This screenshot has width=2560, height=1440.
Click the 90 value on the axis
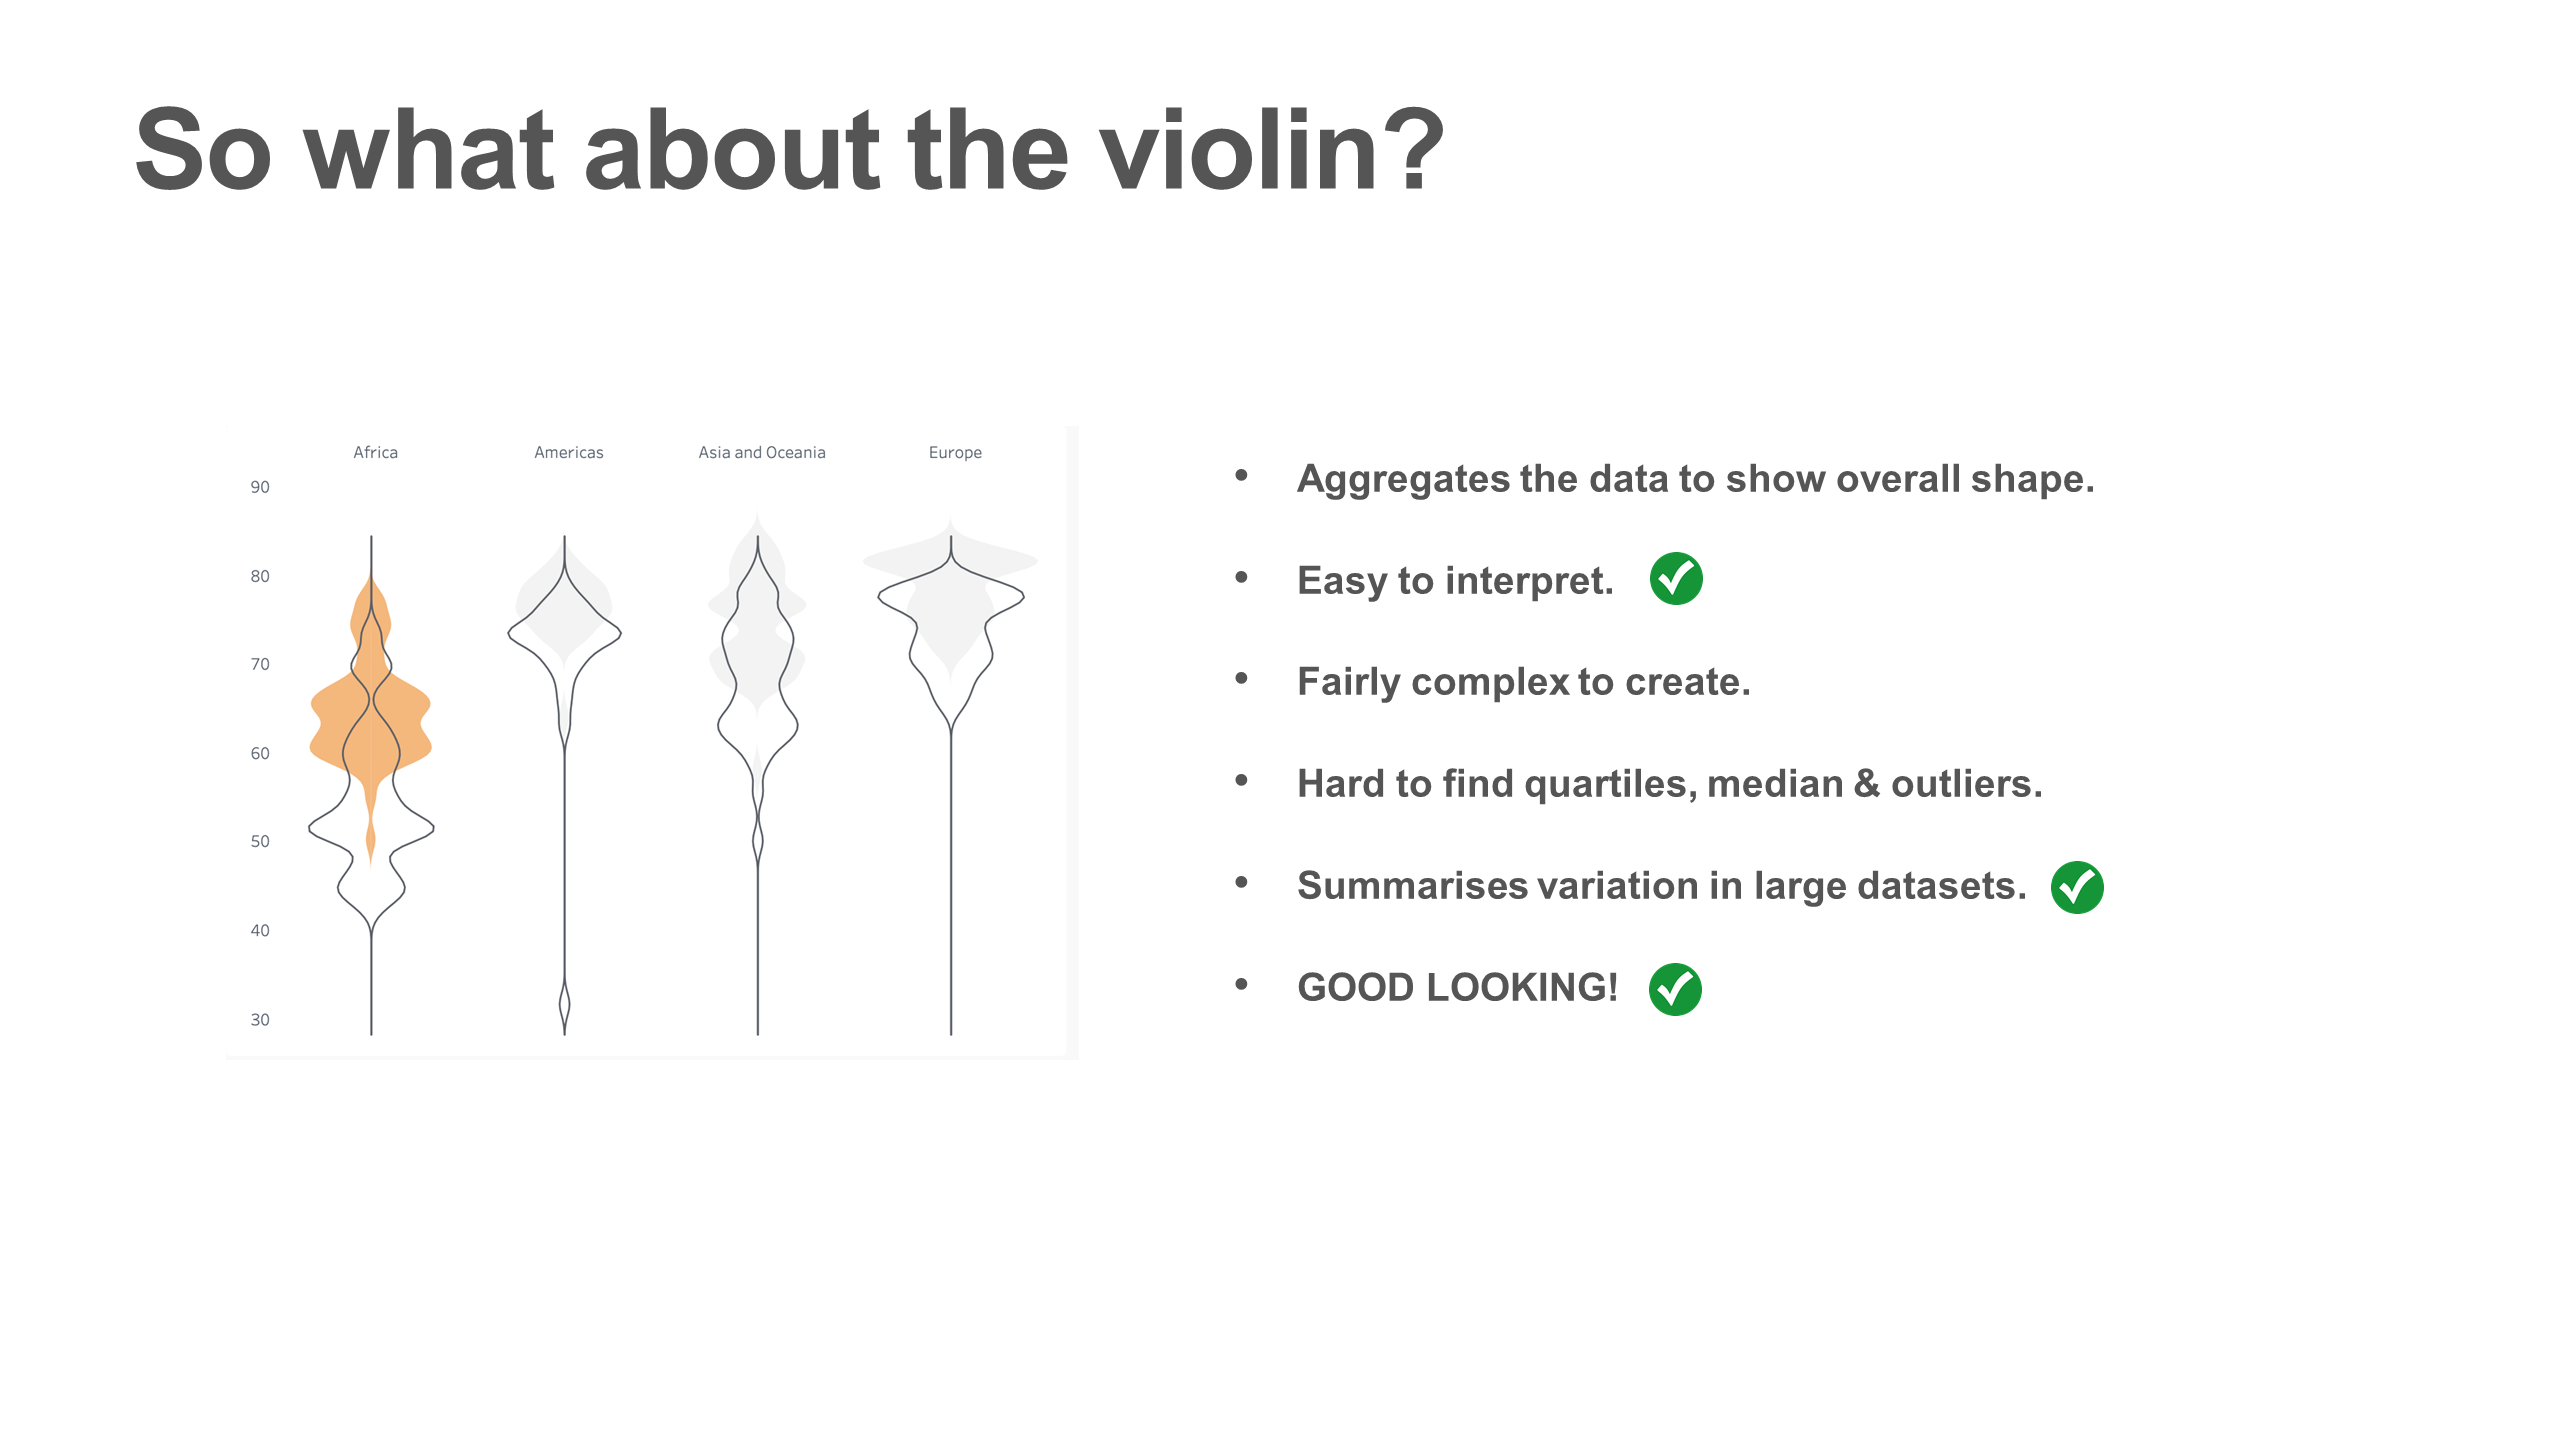(260, 487)
